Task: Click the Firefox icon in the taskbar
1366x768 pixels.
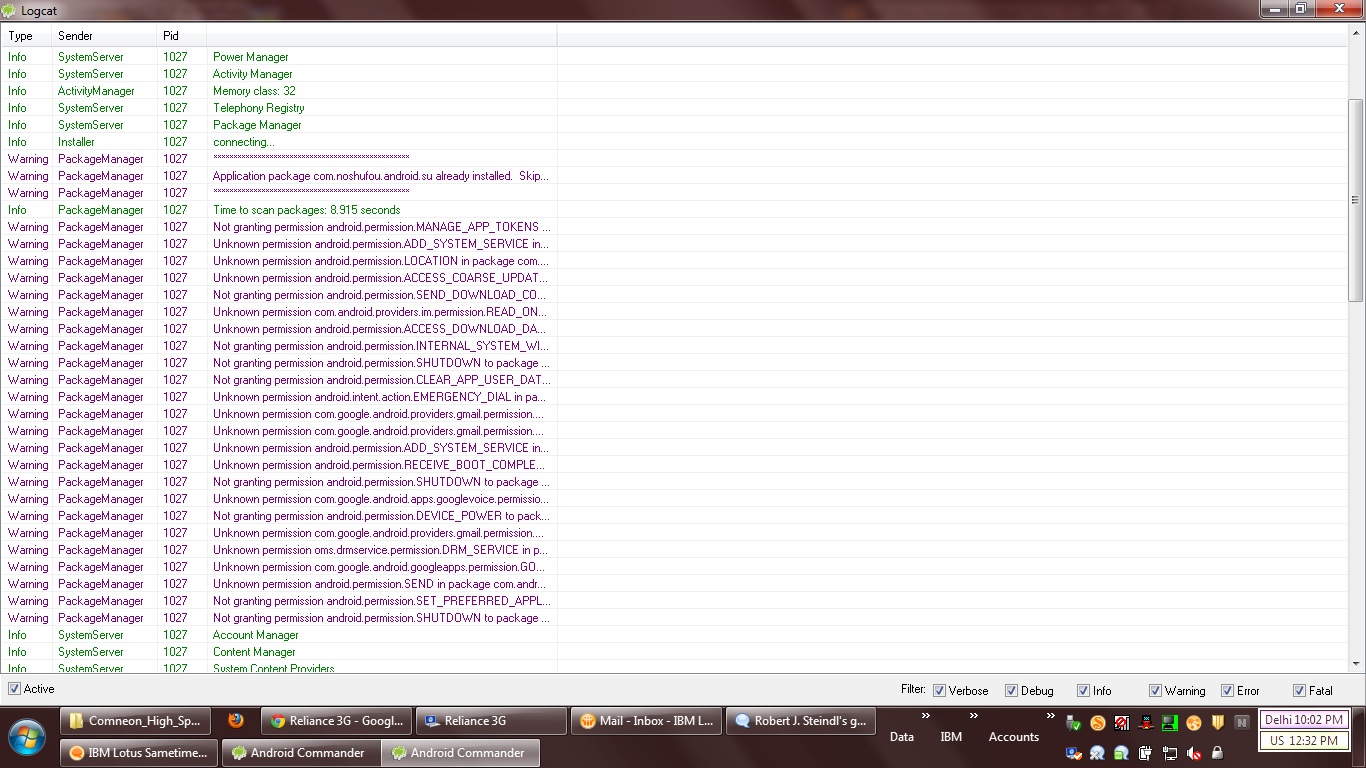Action: pyautogui.click(x=236, y=720)
